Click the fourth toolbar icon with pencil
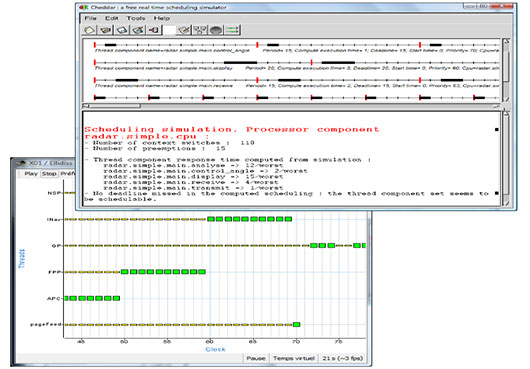 (x=138, y=30)
